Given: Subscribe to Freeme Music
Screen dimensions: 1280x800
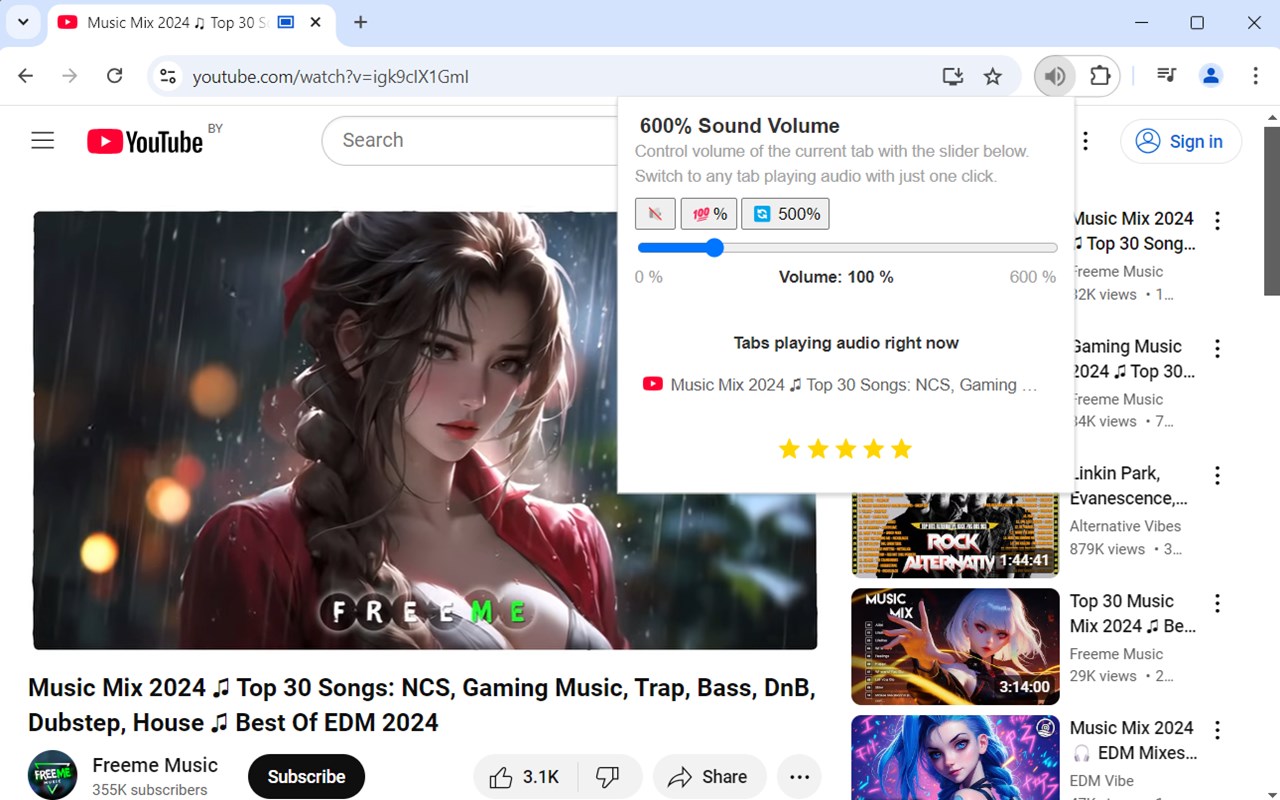Looking at the screenshot, I should click(x=306, y=777).
